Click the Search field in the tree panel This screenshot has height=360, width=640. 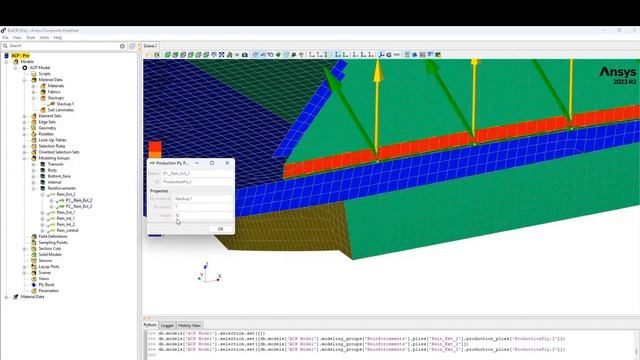[x=63, y=46]
